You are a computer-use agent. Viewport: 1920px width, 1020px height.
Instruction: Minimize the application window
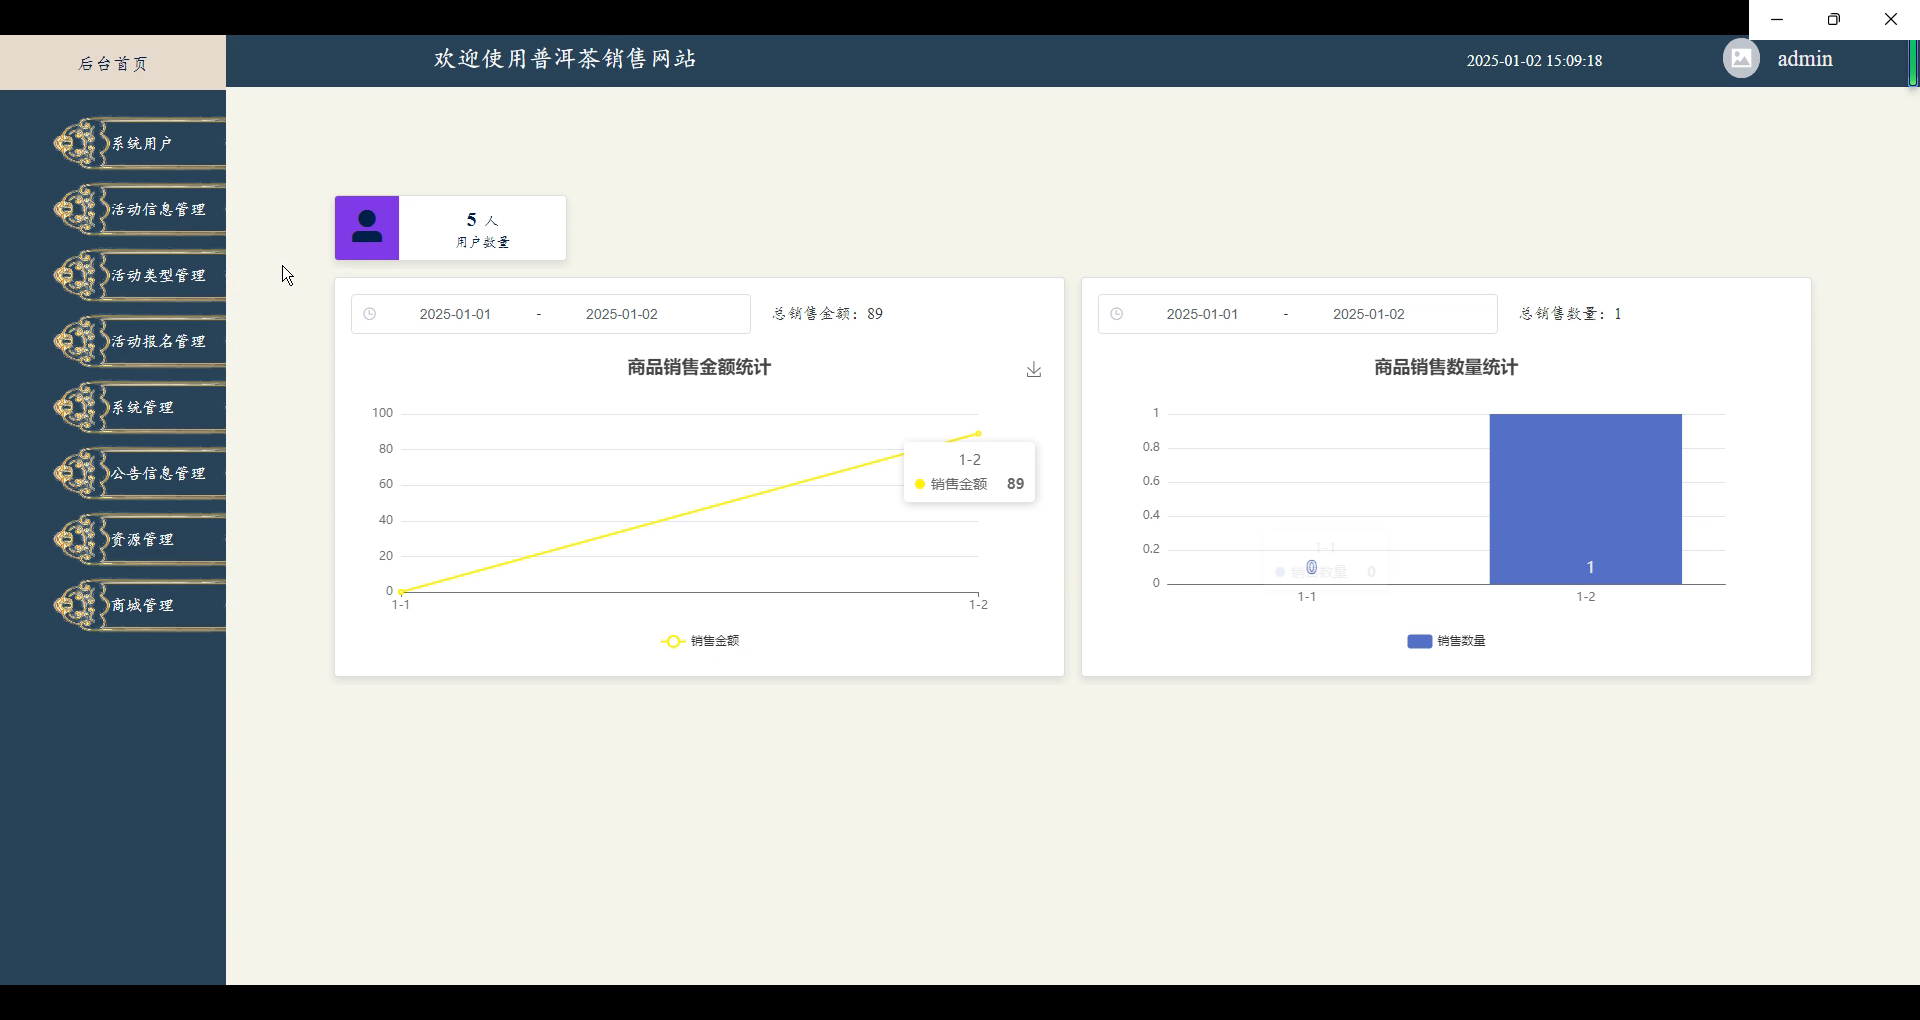[x=1777, y=19]
